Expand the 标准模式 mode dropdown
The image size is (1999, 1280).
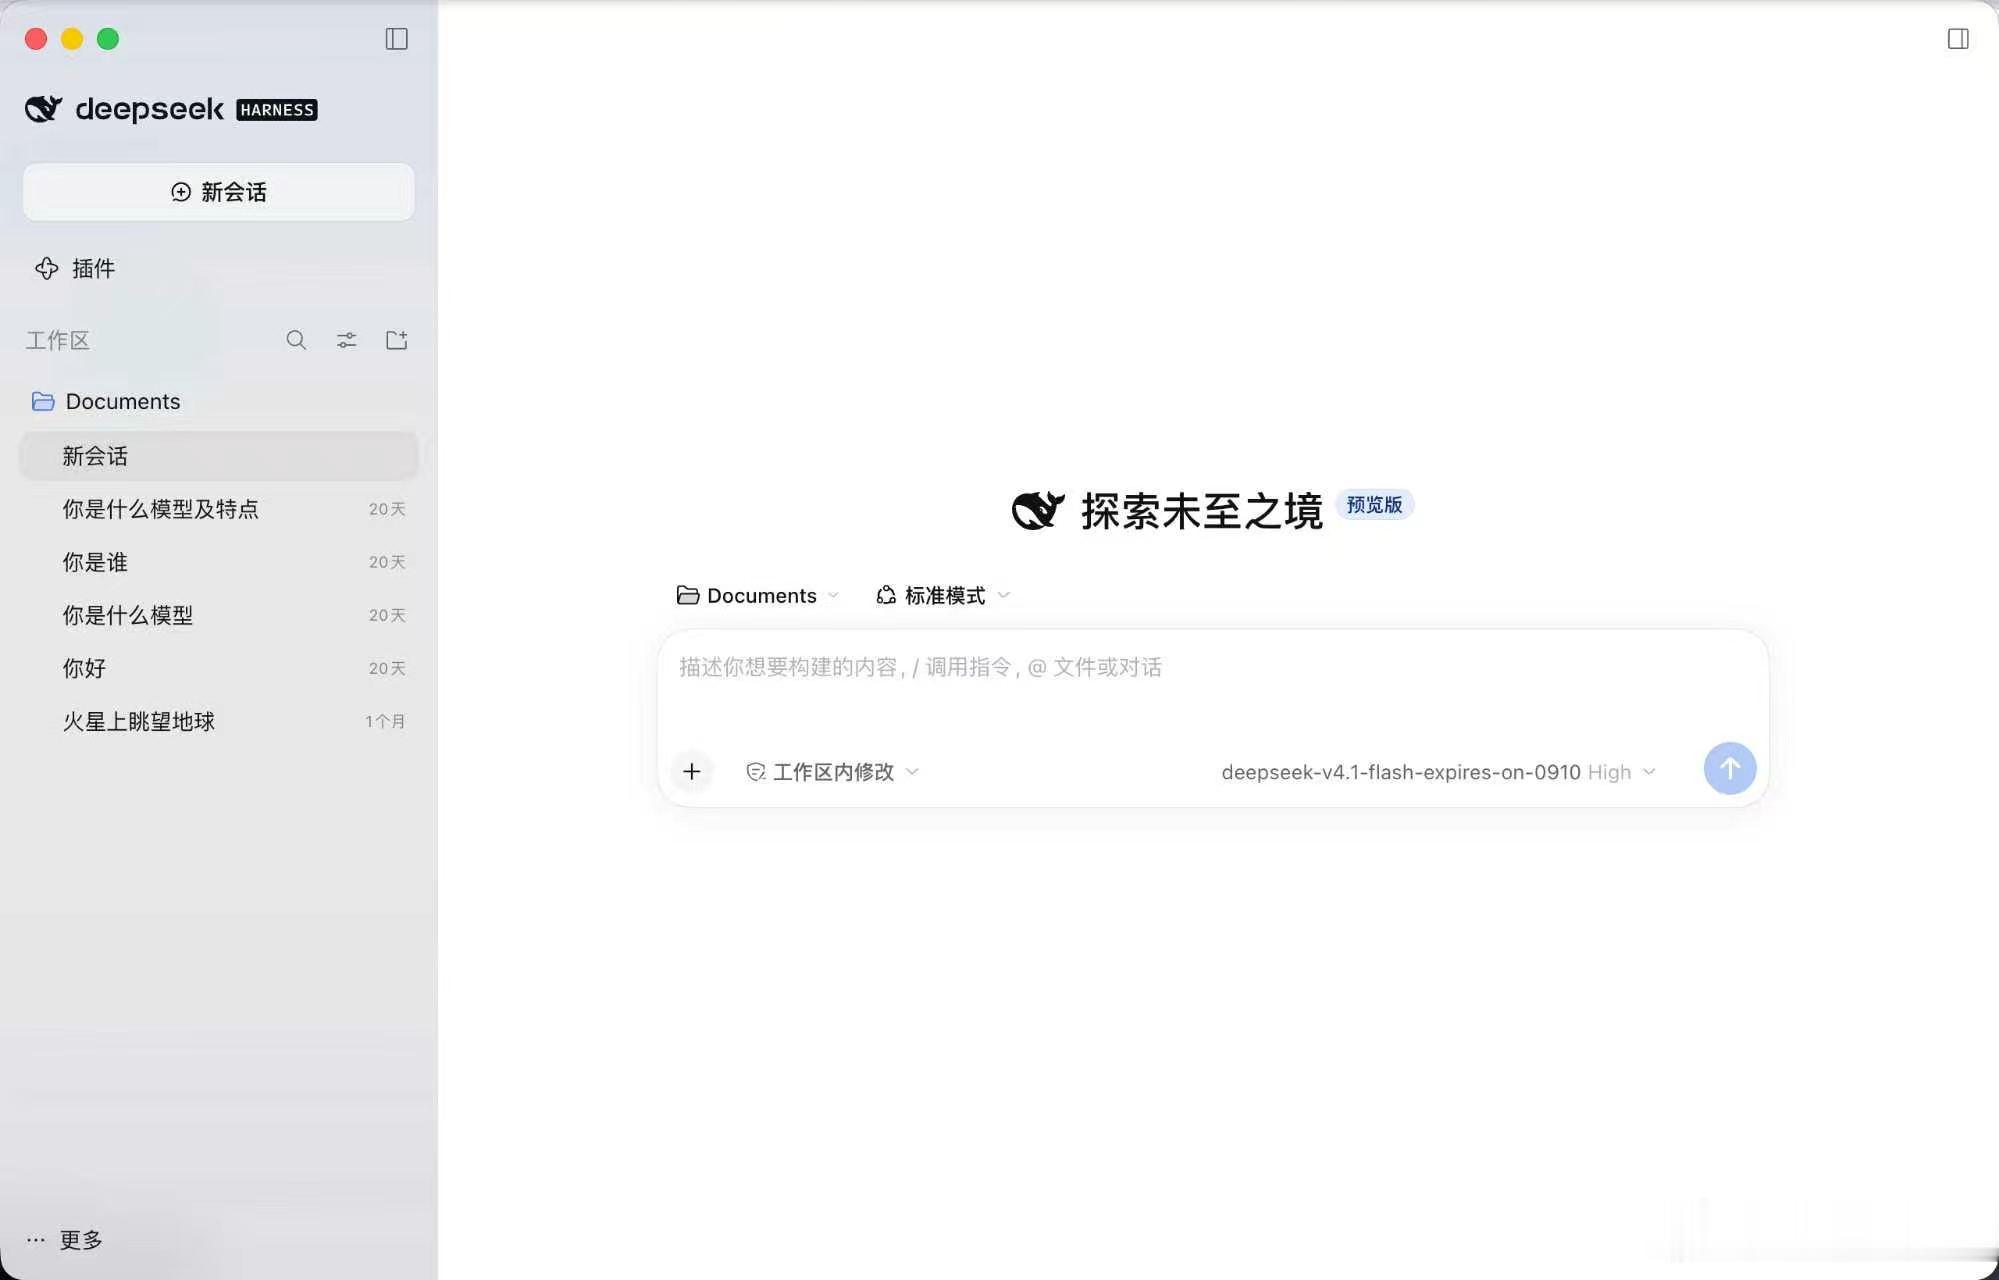943,595
